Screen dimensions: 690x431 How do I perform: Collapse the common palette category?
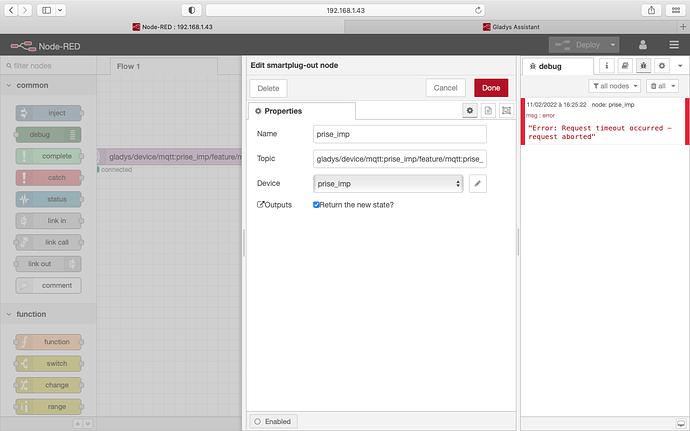point(48,85)
